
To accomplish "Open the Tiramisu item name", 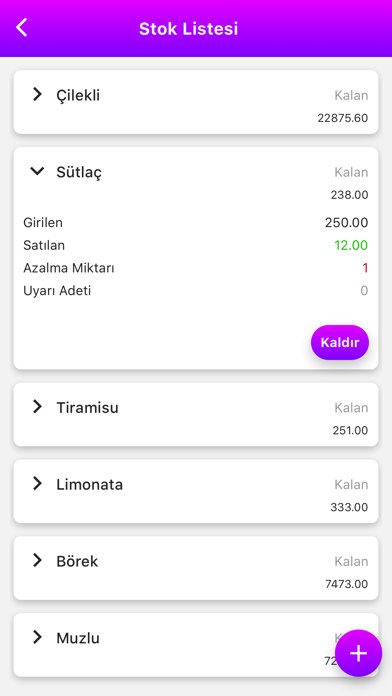I will 87,407.
